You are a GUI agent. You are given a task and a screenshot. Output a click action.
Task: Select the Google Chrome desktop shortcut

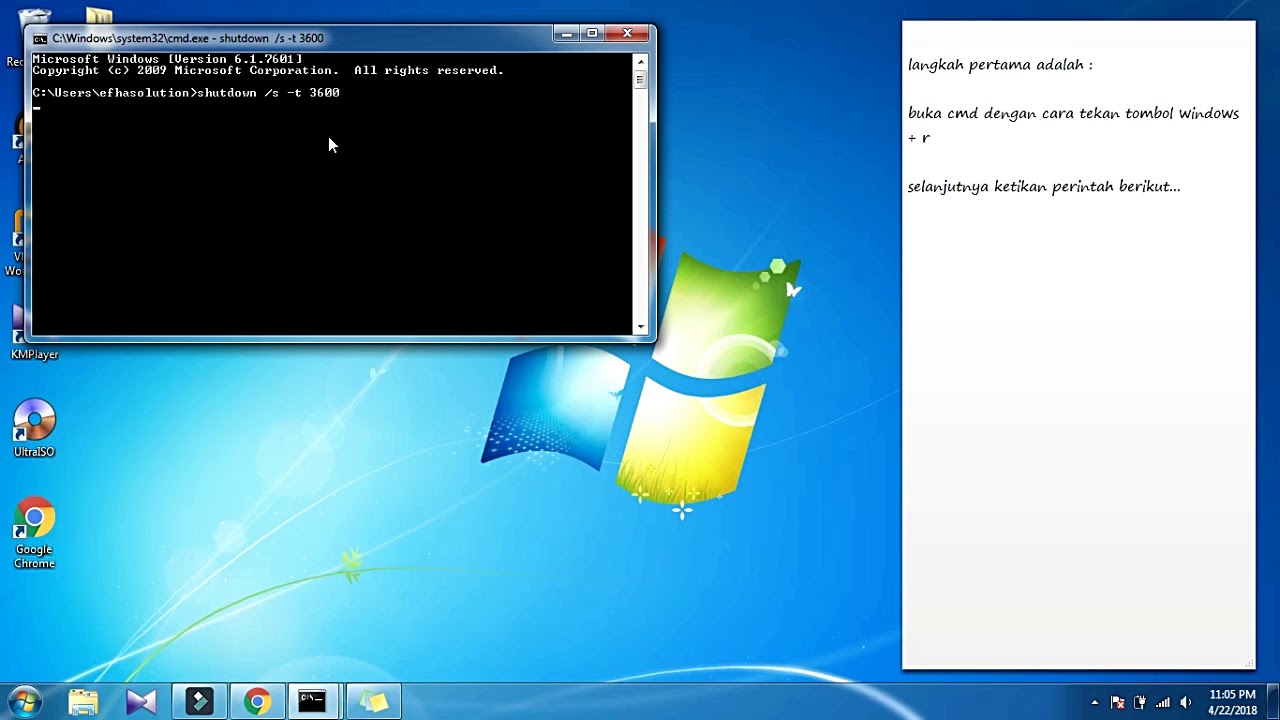coord(34,533)
